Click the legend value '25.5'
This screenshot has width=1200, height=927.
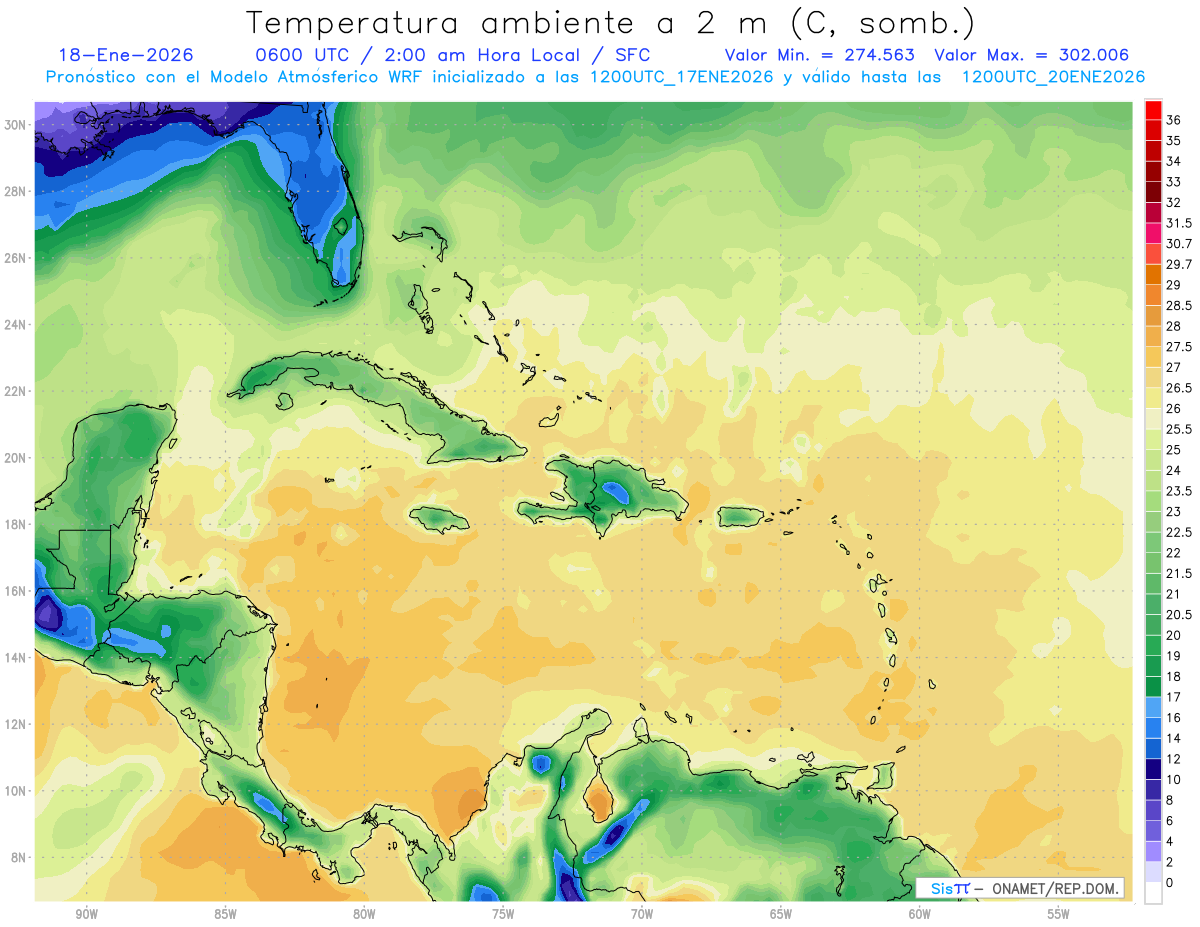pos(1179,429)
